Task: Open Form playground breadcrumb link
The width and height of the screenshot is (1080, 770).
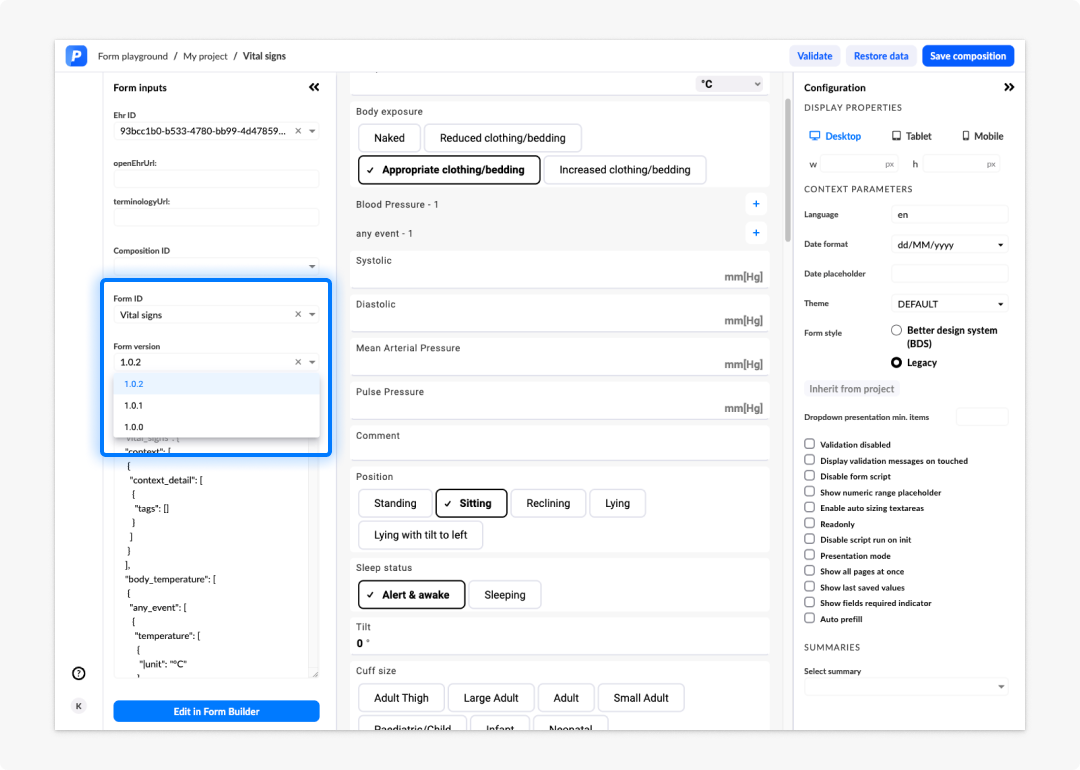Action: (x=132, y=56)
